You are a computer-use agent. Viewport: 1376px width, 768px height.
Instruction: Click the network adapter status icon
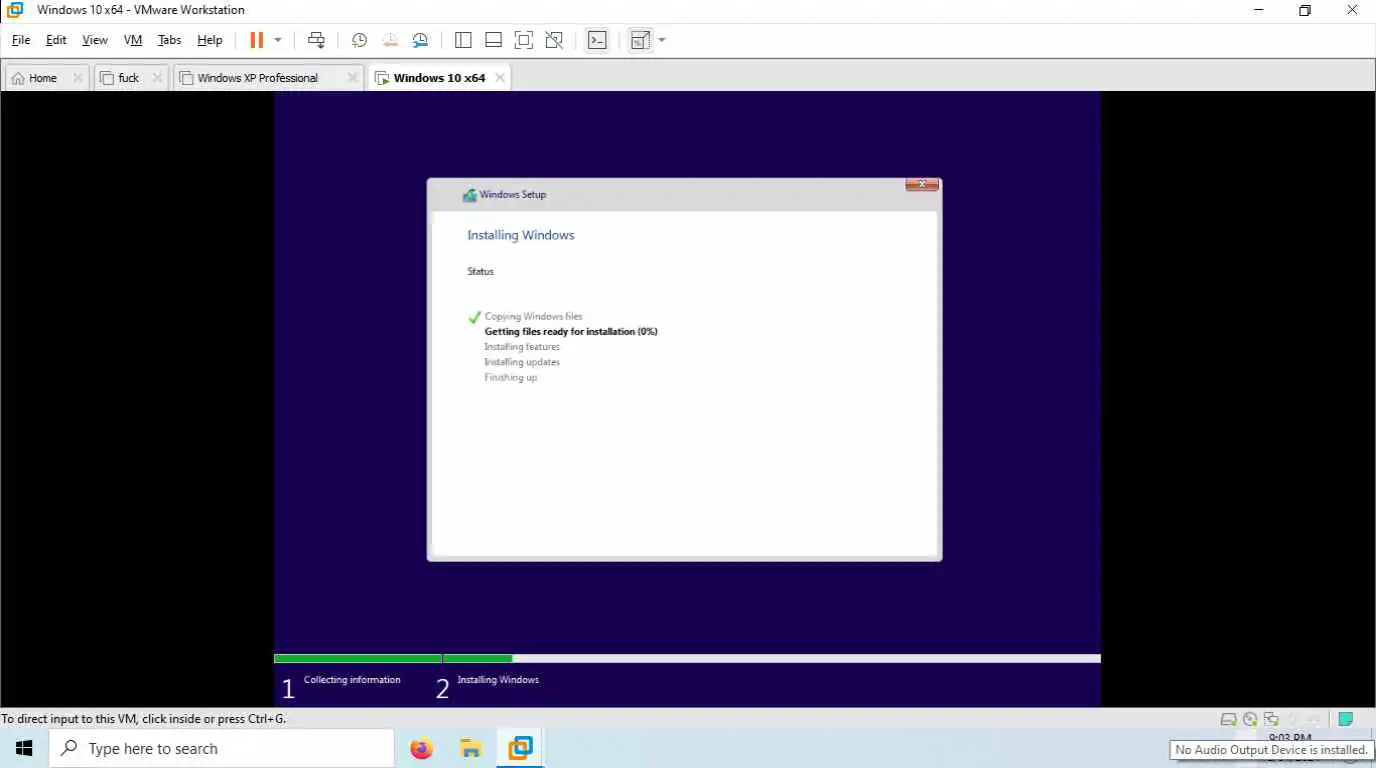coord(1271,719)
